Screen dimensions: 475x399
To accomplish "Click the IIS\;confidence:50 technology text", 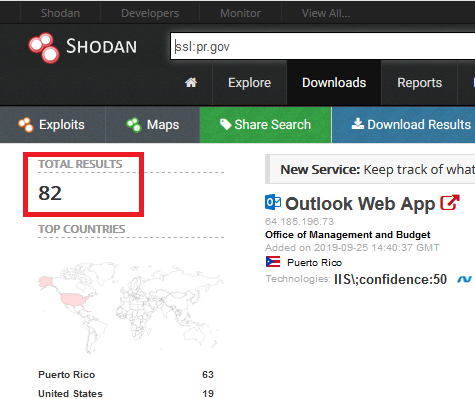I will pyautogui.click(x=390, y=279).
